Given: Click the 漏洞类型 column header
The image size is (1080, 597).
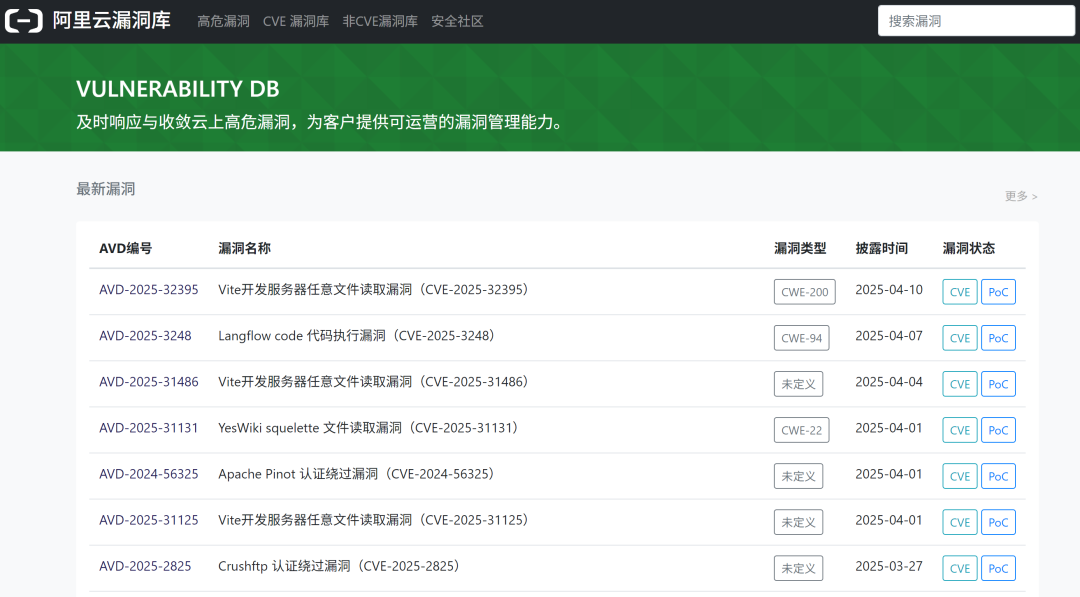Looking at the screenshot, I should coord(800,249).
